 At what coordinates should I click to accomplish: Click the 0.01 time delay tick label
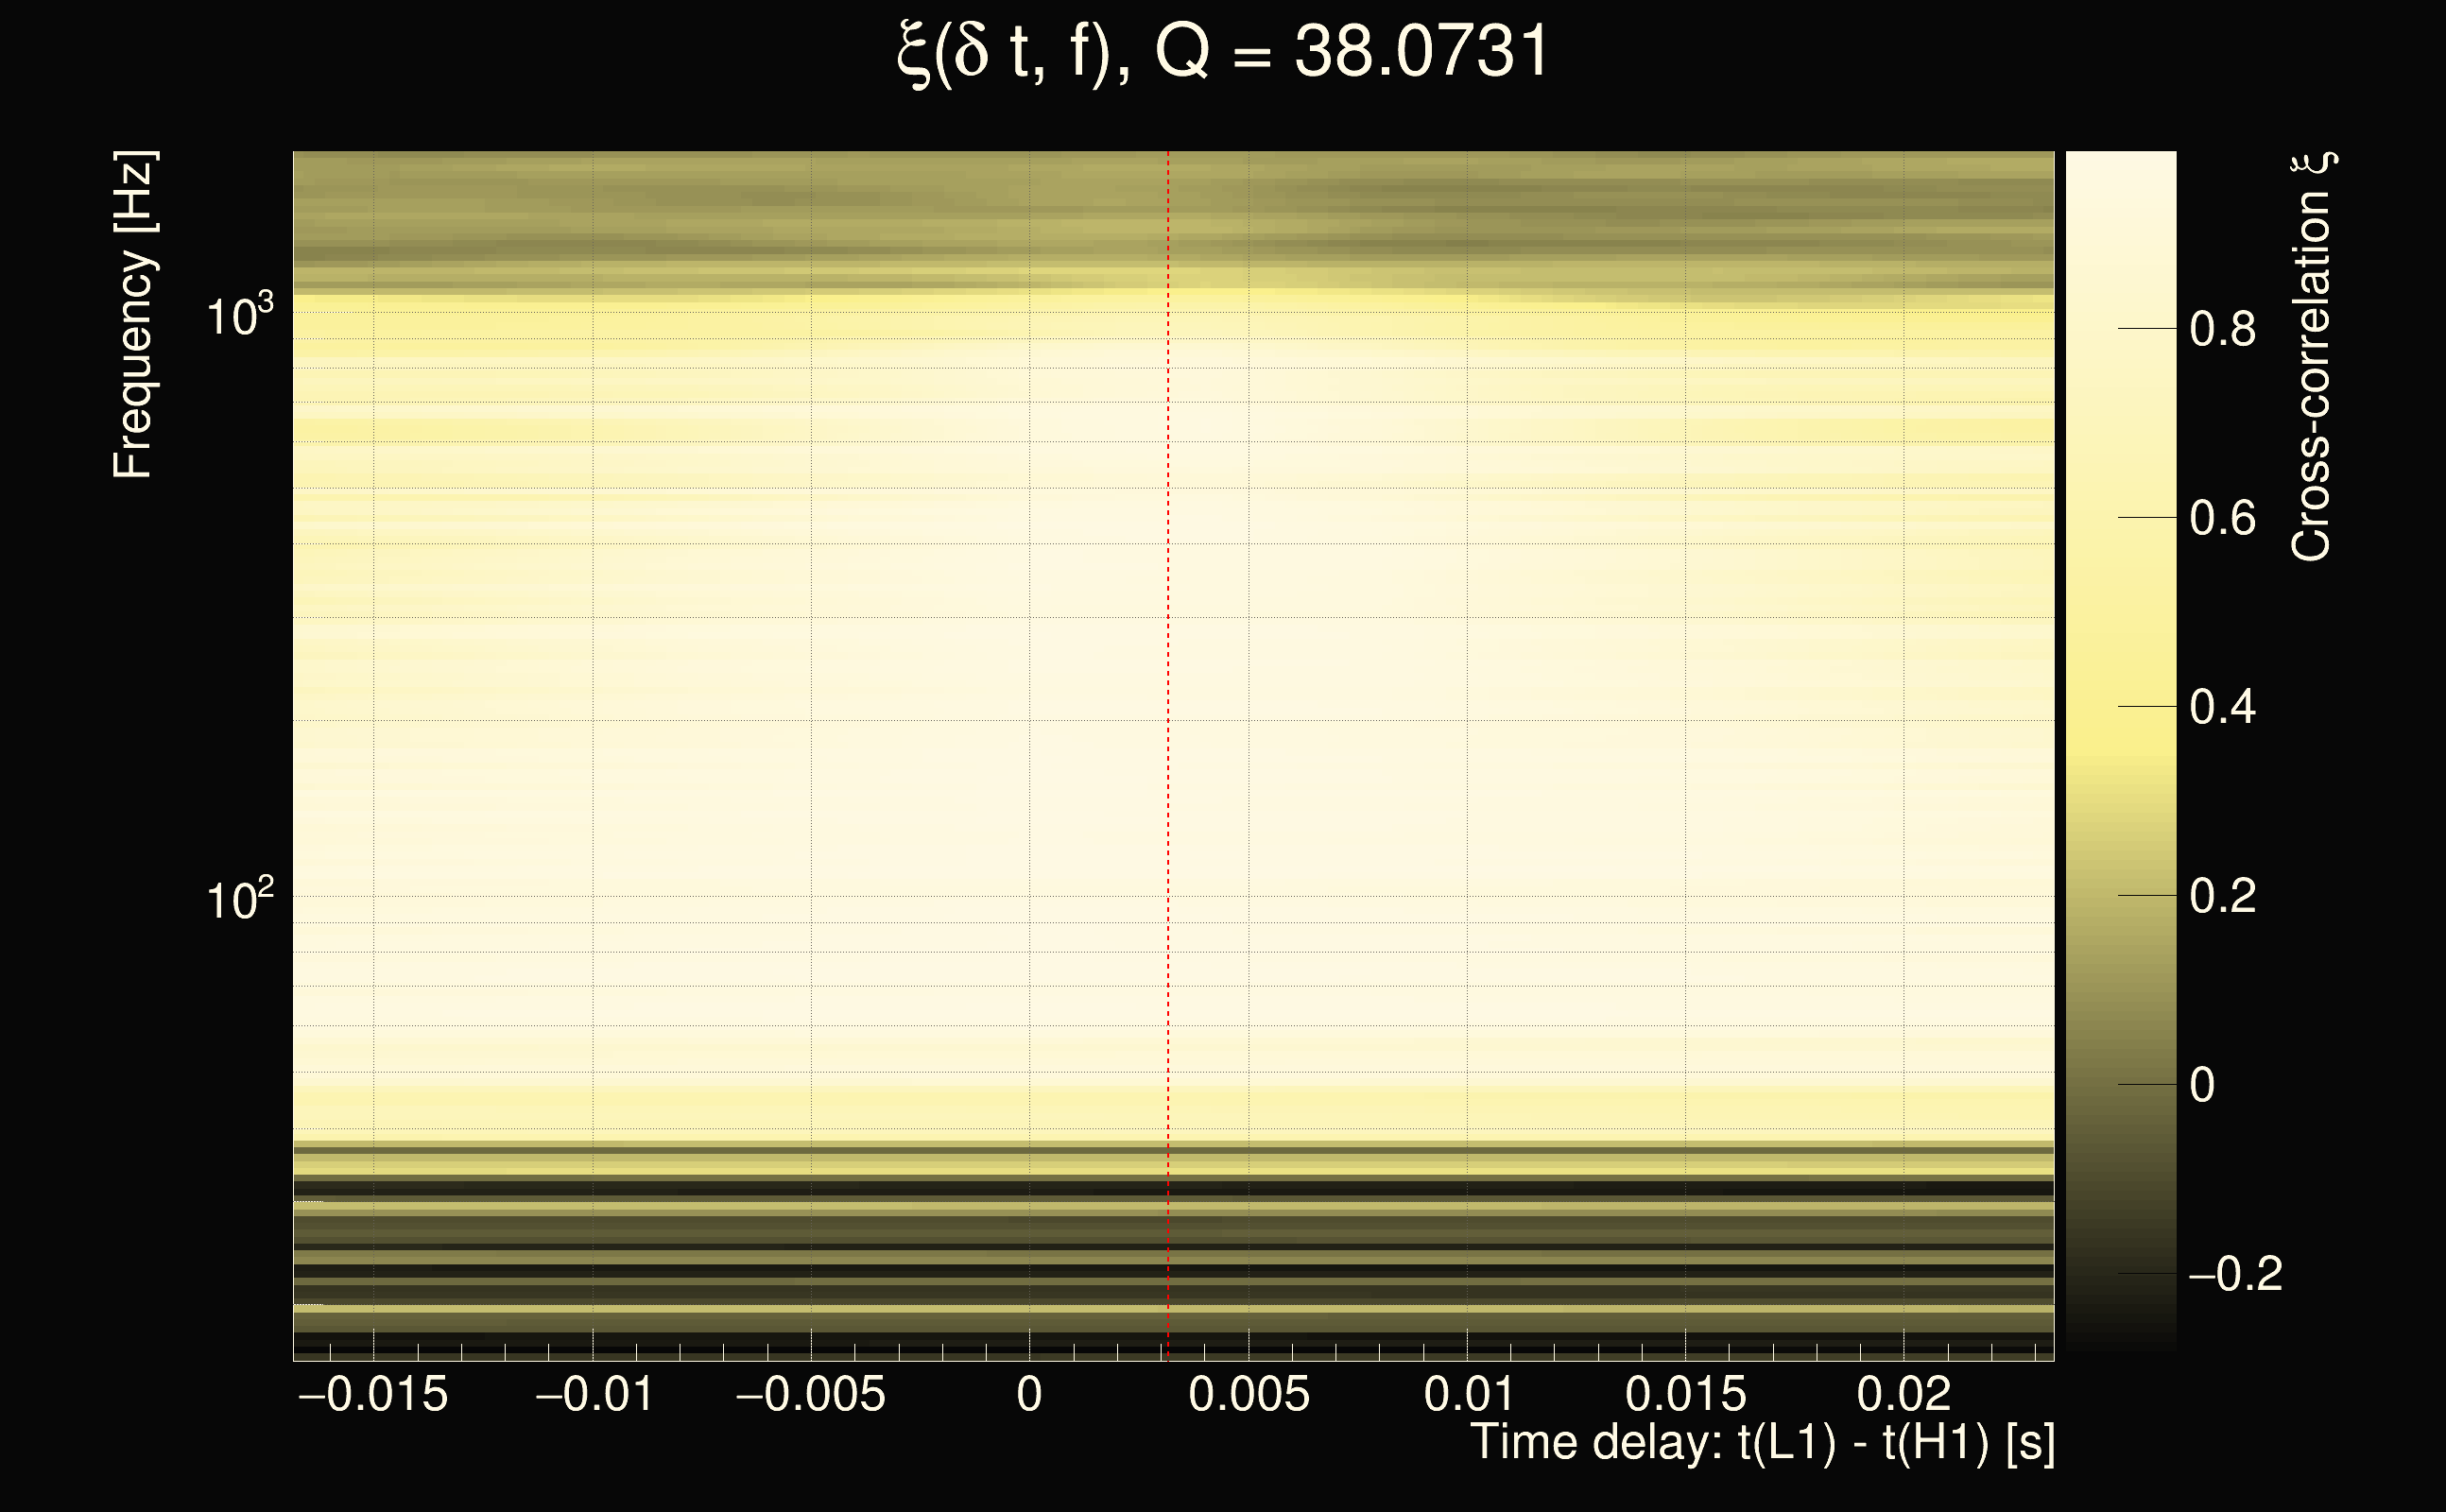click(x=1467, y=1394)
